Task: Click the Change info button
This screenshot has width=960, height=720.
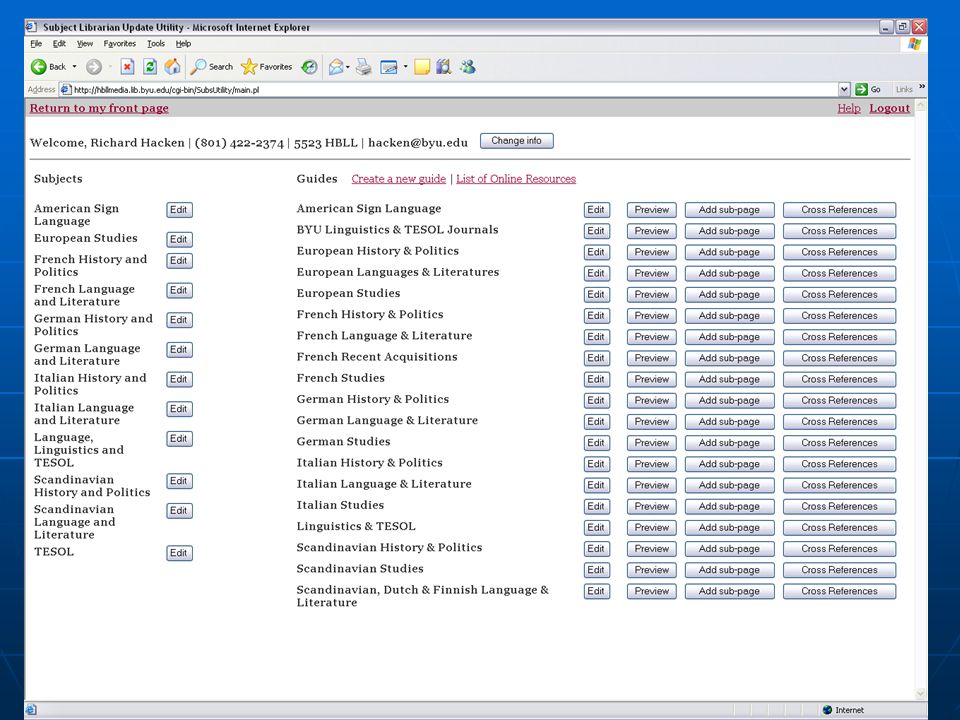Action: (x=517, y=141)
